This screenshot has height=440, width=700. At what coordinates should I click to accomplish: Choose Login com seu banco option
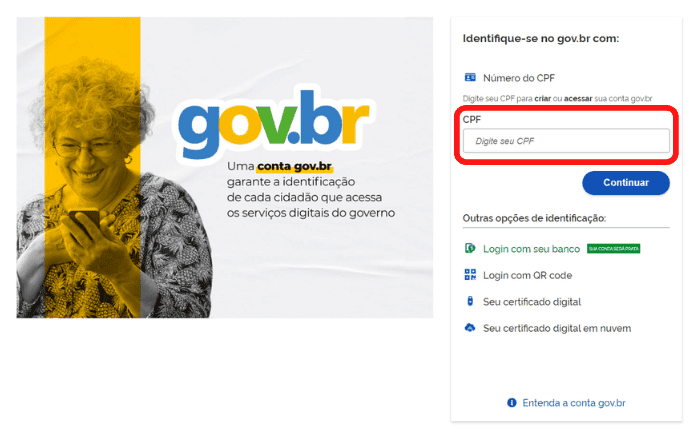pos(531,249)
